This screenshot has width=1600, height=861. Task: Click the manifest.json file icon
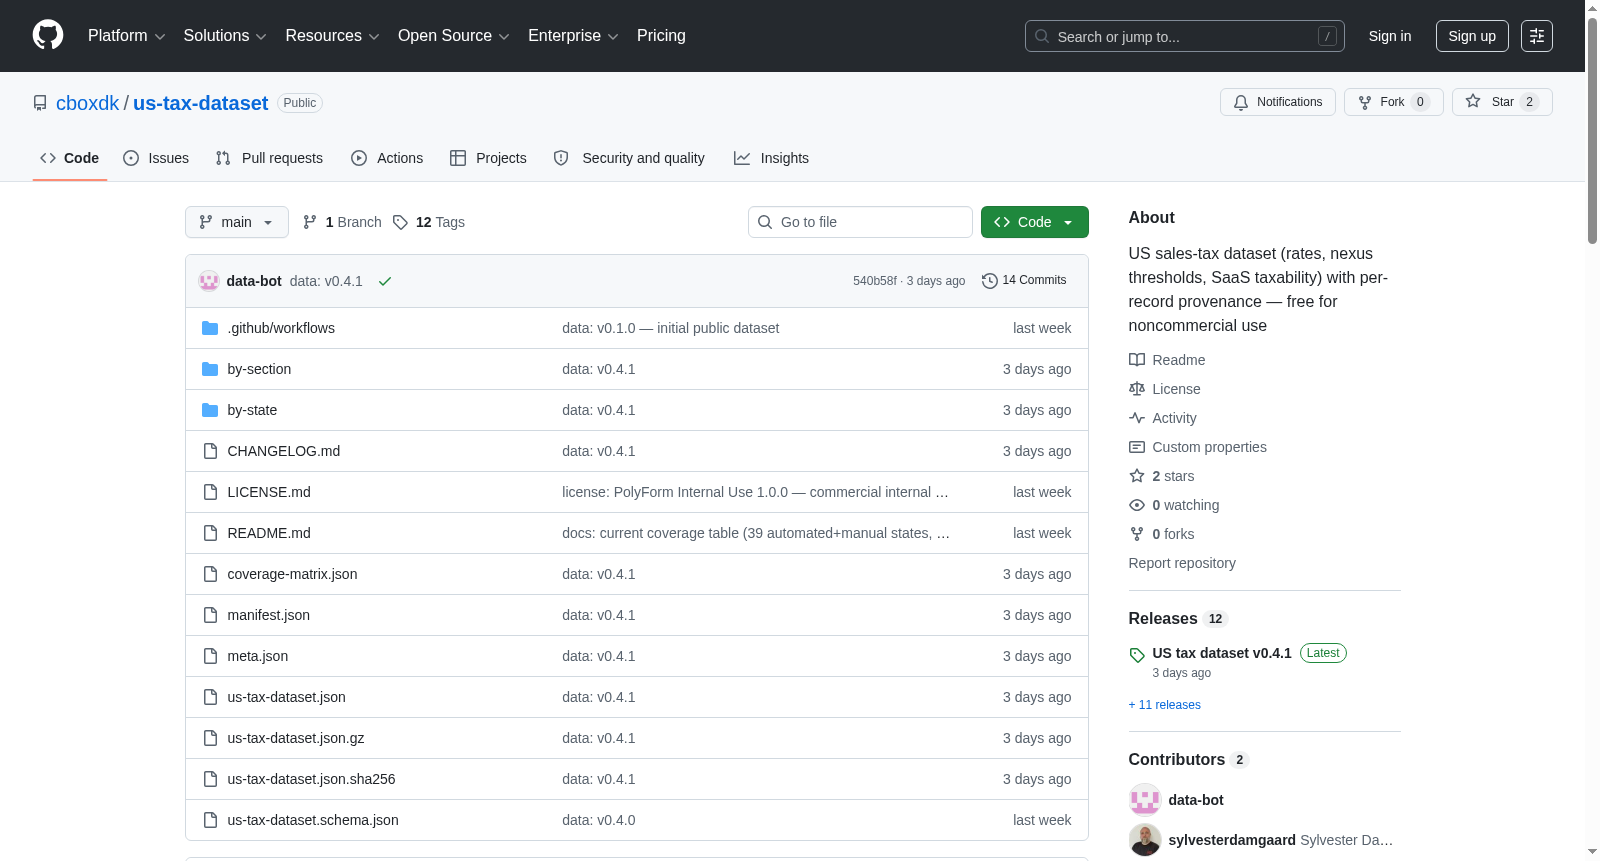coord(210,615)
